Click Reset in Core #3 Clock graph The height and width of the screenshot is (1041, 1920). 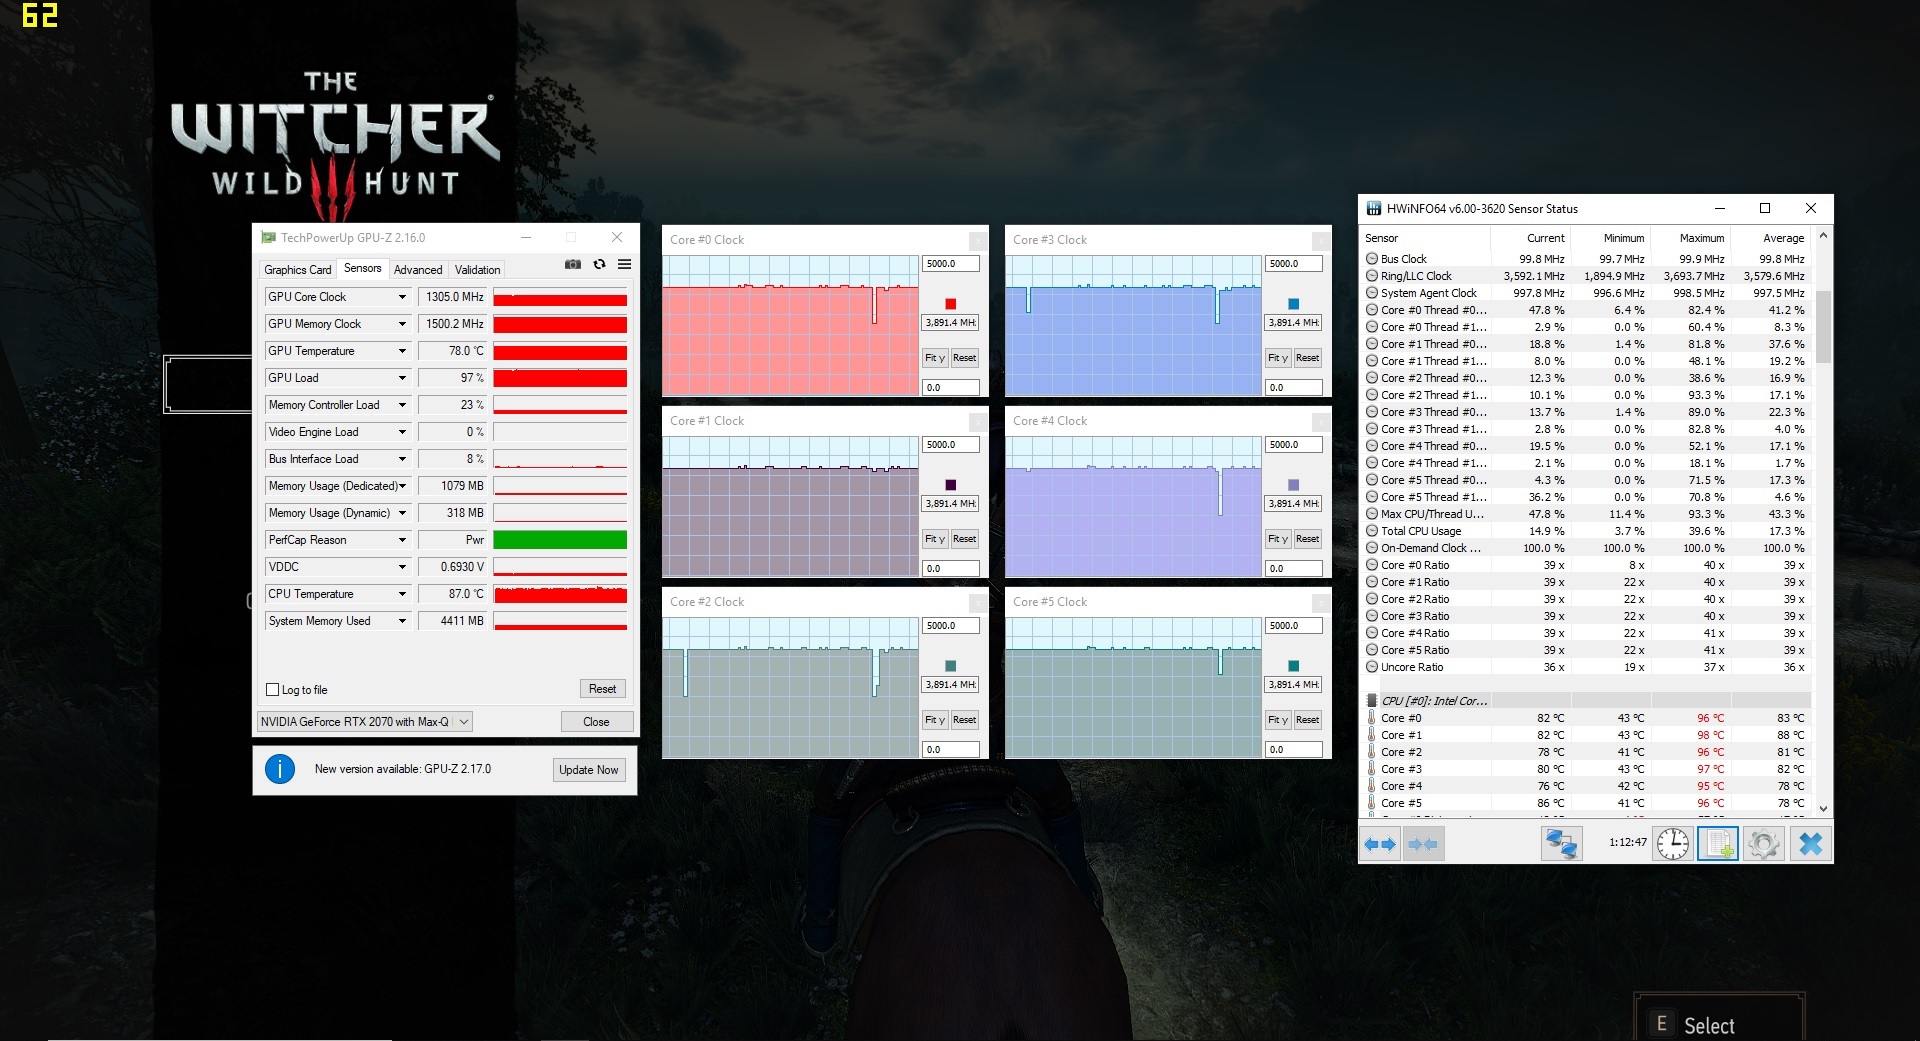tap(1307, 358)
